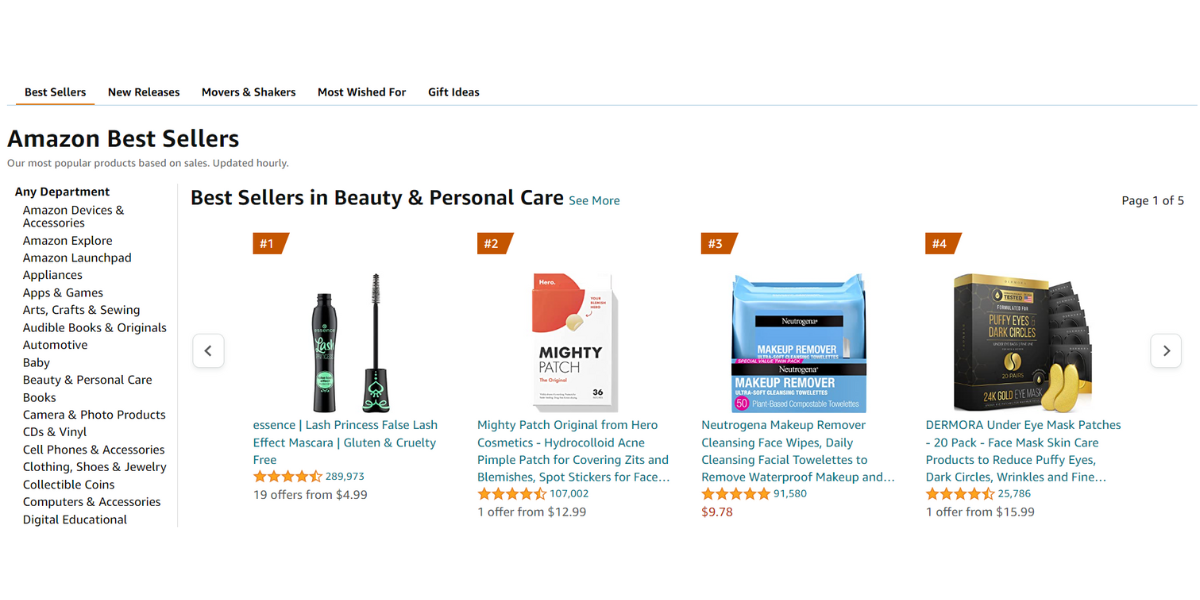
Task: Select Arts, Crafts & Sewing department
Action: point(81,310)
